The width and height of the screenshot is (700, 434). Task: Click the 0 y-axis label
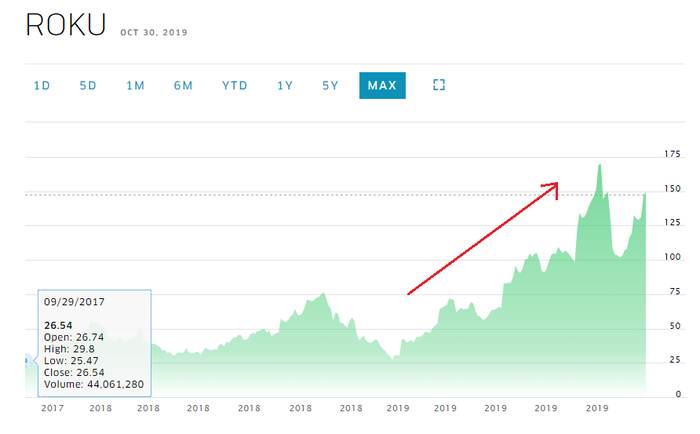pyautogui.click(x=678, y=394)
